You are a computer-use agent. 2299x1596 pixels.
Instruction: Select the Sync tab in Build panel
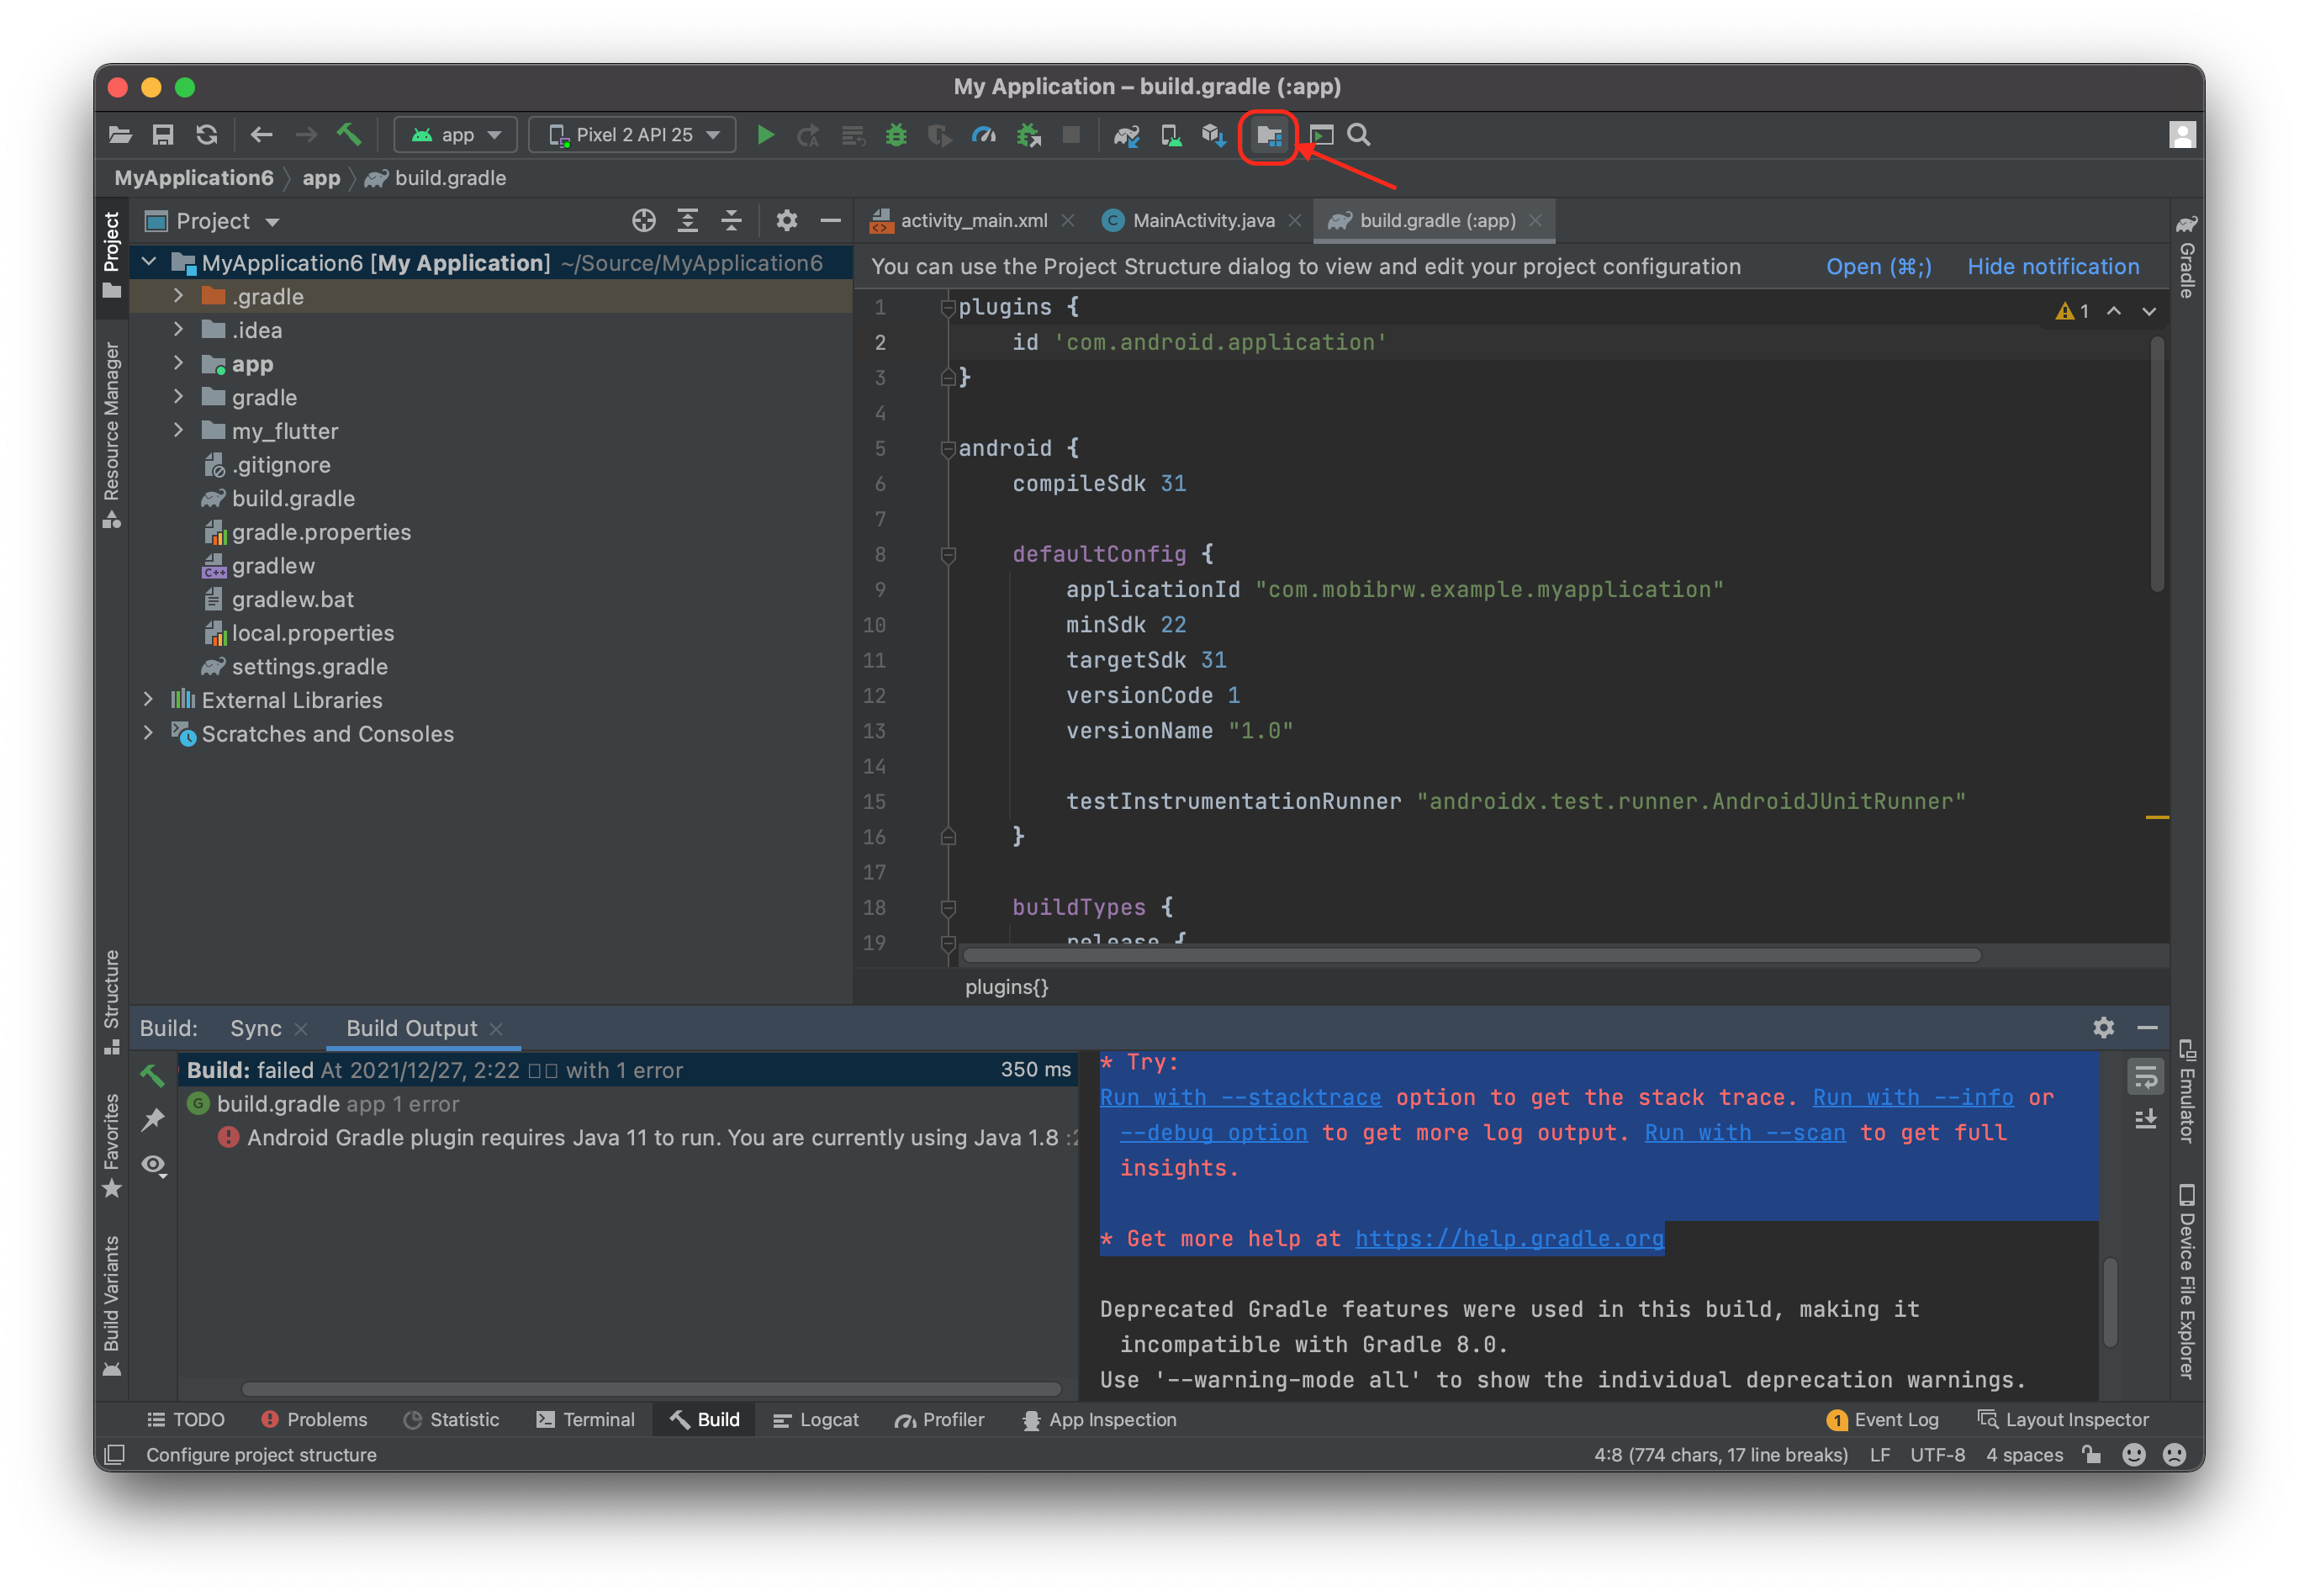coord(256,1029)
